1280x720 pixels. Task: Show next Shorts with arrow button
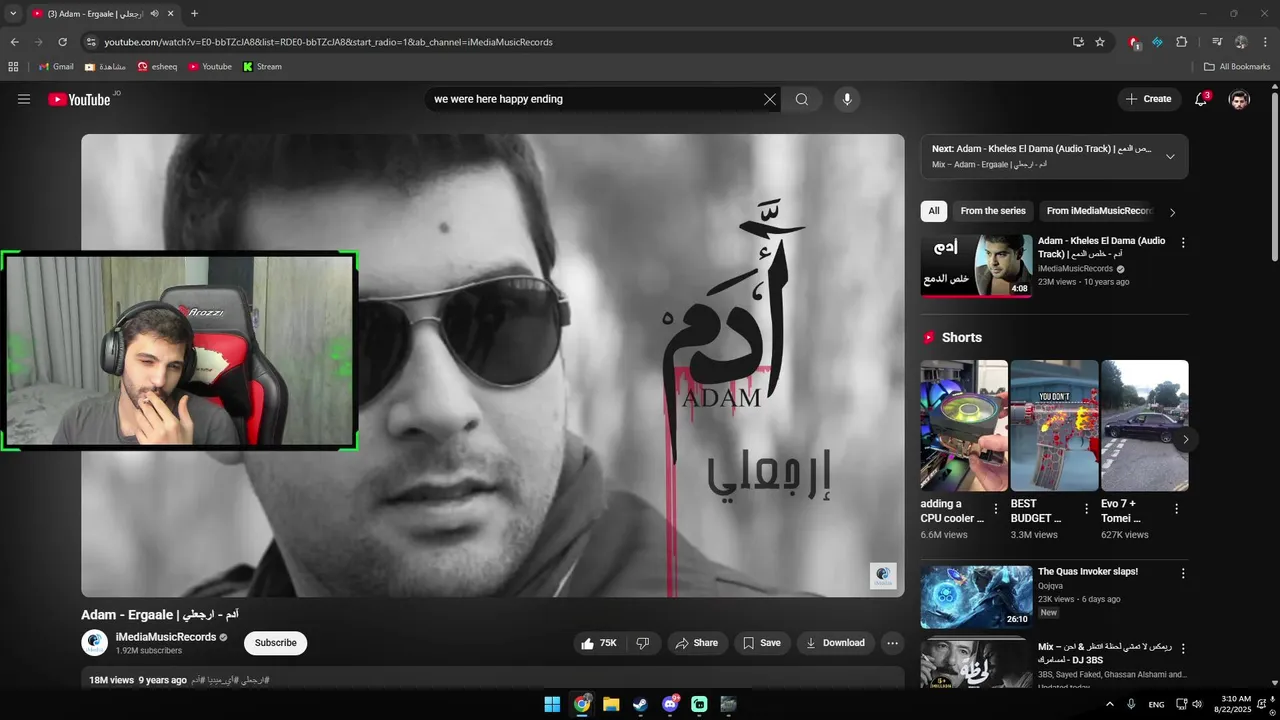pos(1185,439)
